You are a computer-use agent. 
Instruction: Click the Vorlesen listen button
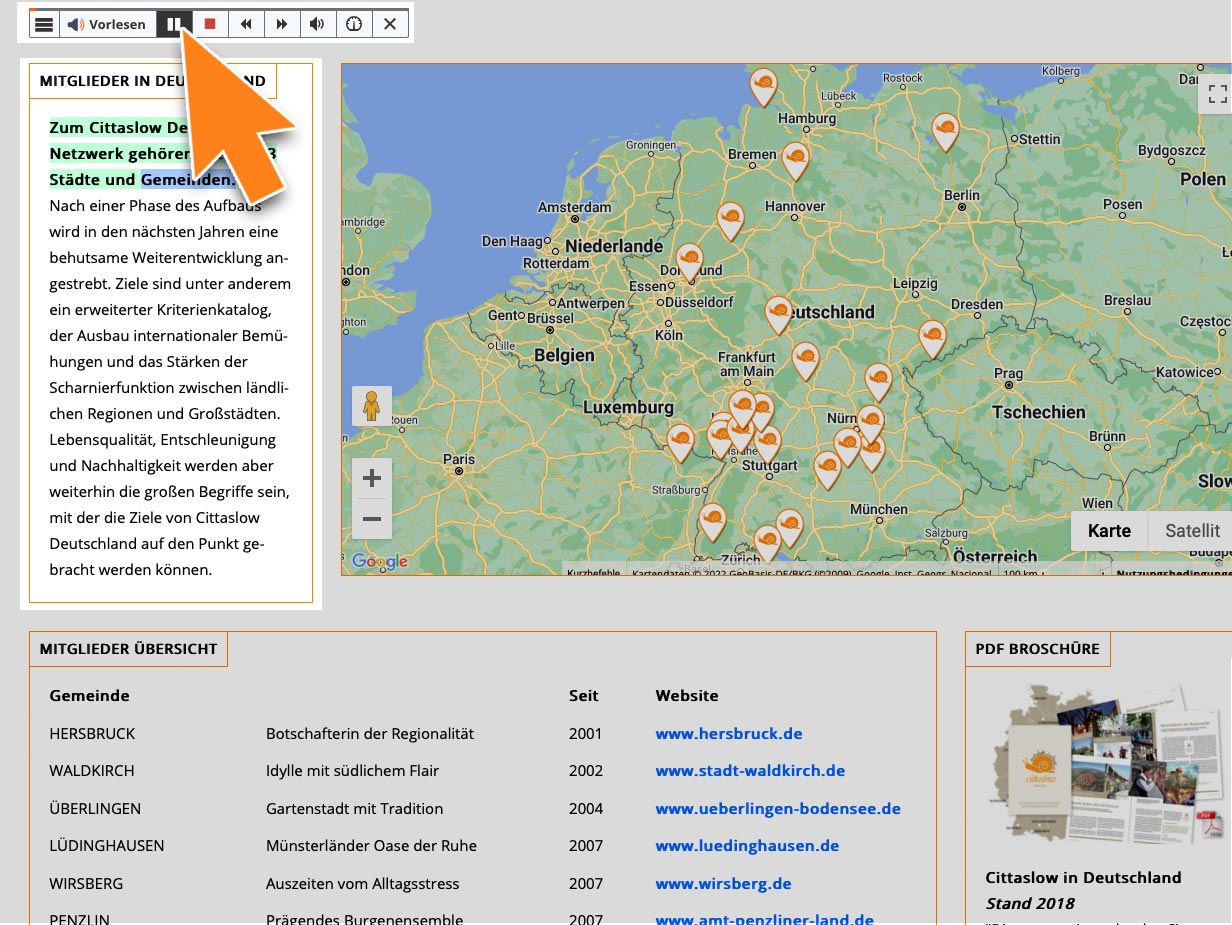pyautogui.click(x=107, y=24)
